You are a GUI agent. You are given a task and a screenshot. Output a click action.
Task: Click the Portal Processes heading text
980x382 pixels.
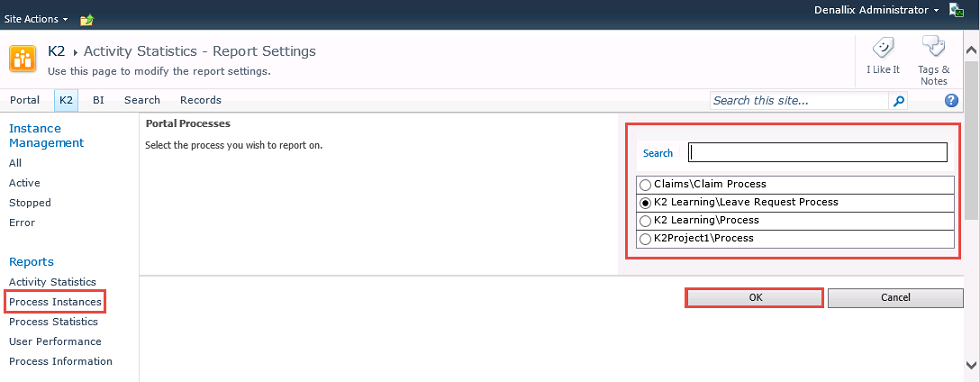tap(188, 124)
